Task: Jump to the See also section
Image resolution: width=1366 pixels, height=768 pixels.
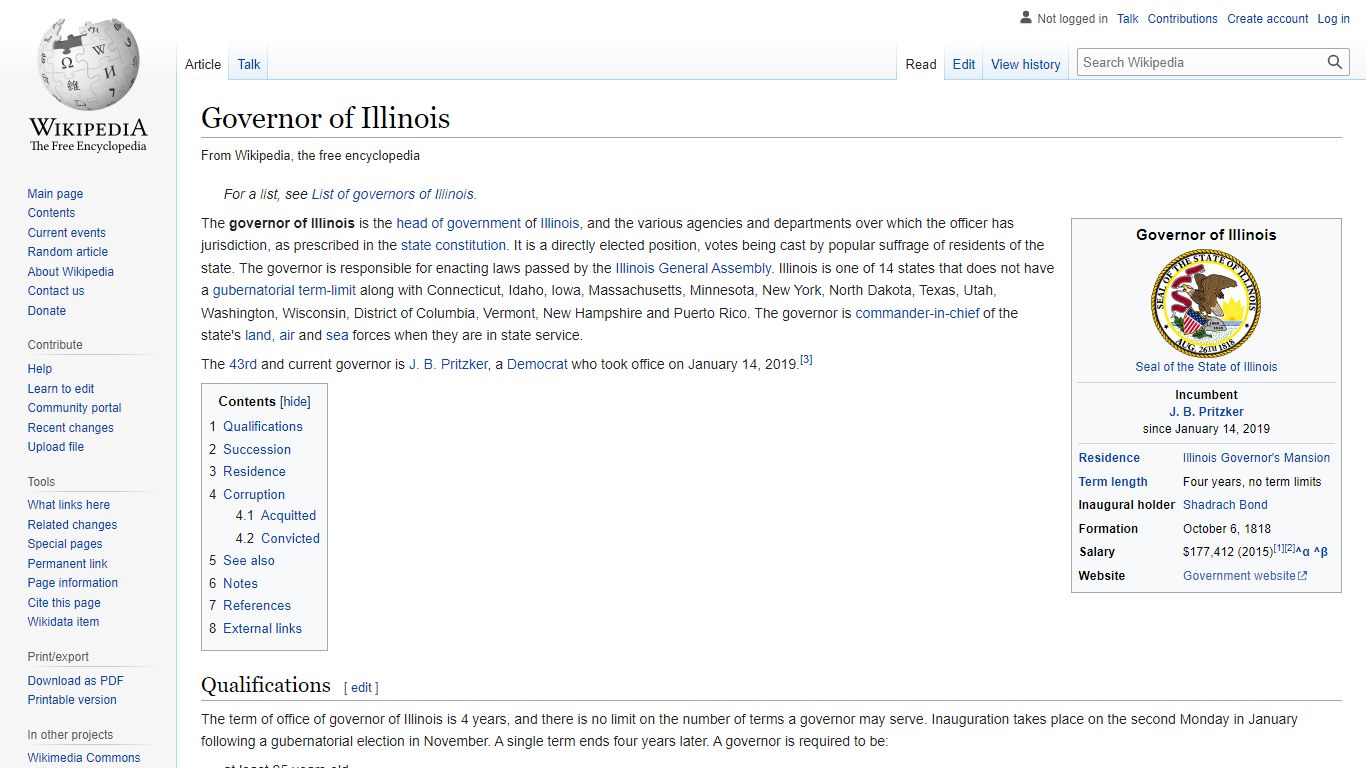Action: pos(242,561)
